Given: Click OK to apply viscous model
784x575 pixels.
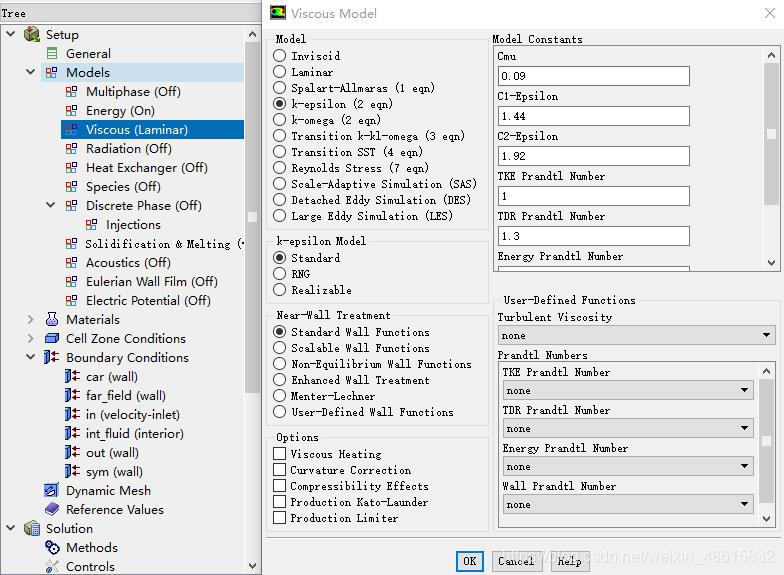Looking at the screenshot, I should pos(470,561).
